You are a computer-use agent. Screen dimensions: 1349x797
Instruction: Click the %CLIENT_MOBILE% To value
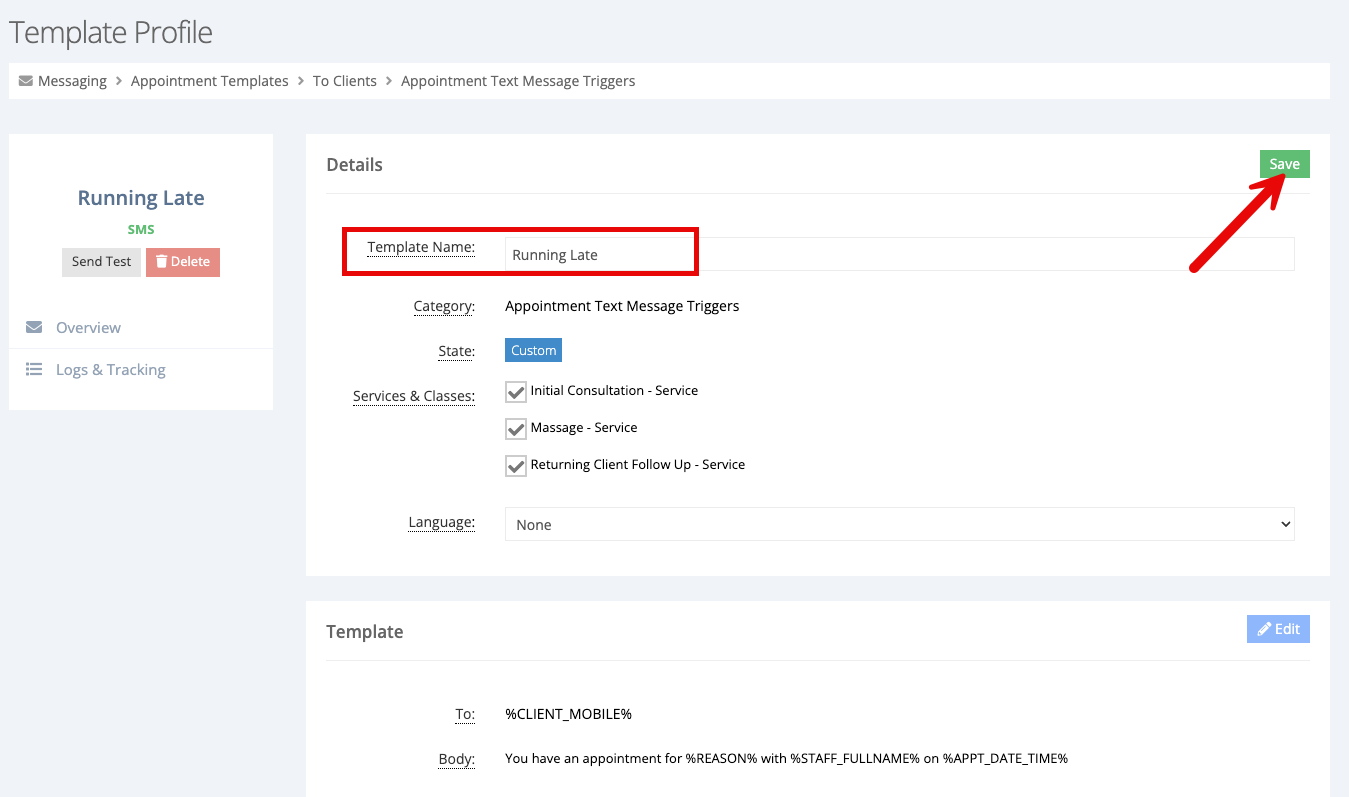(x=568, y=714)
